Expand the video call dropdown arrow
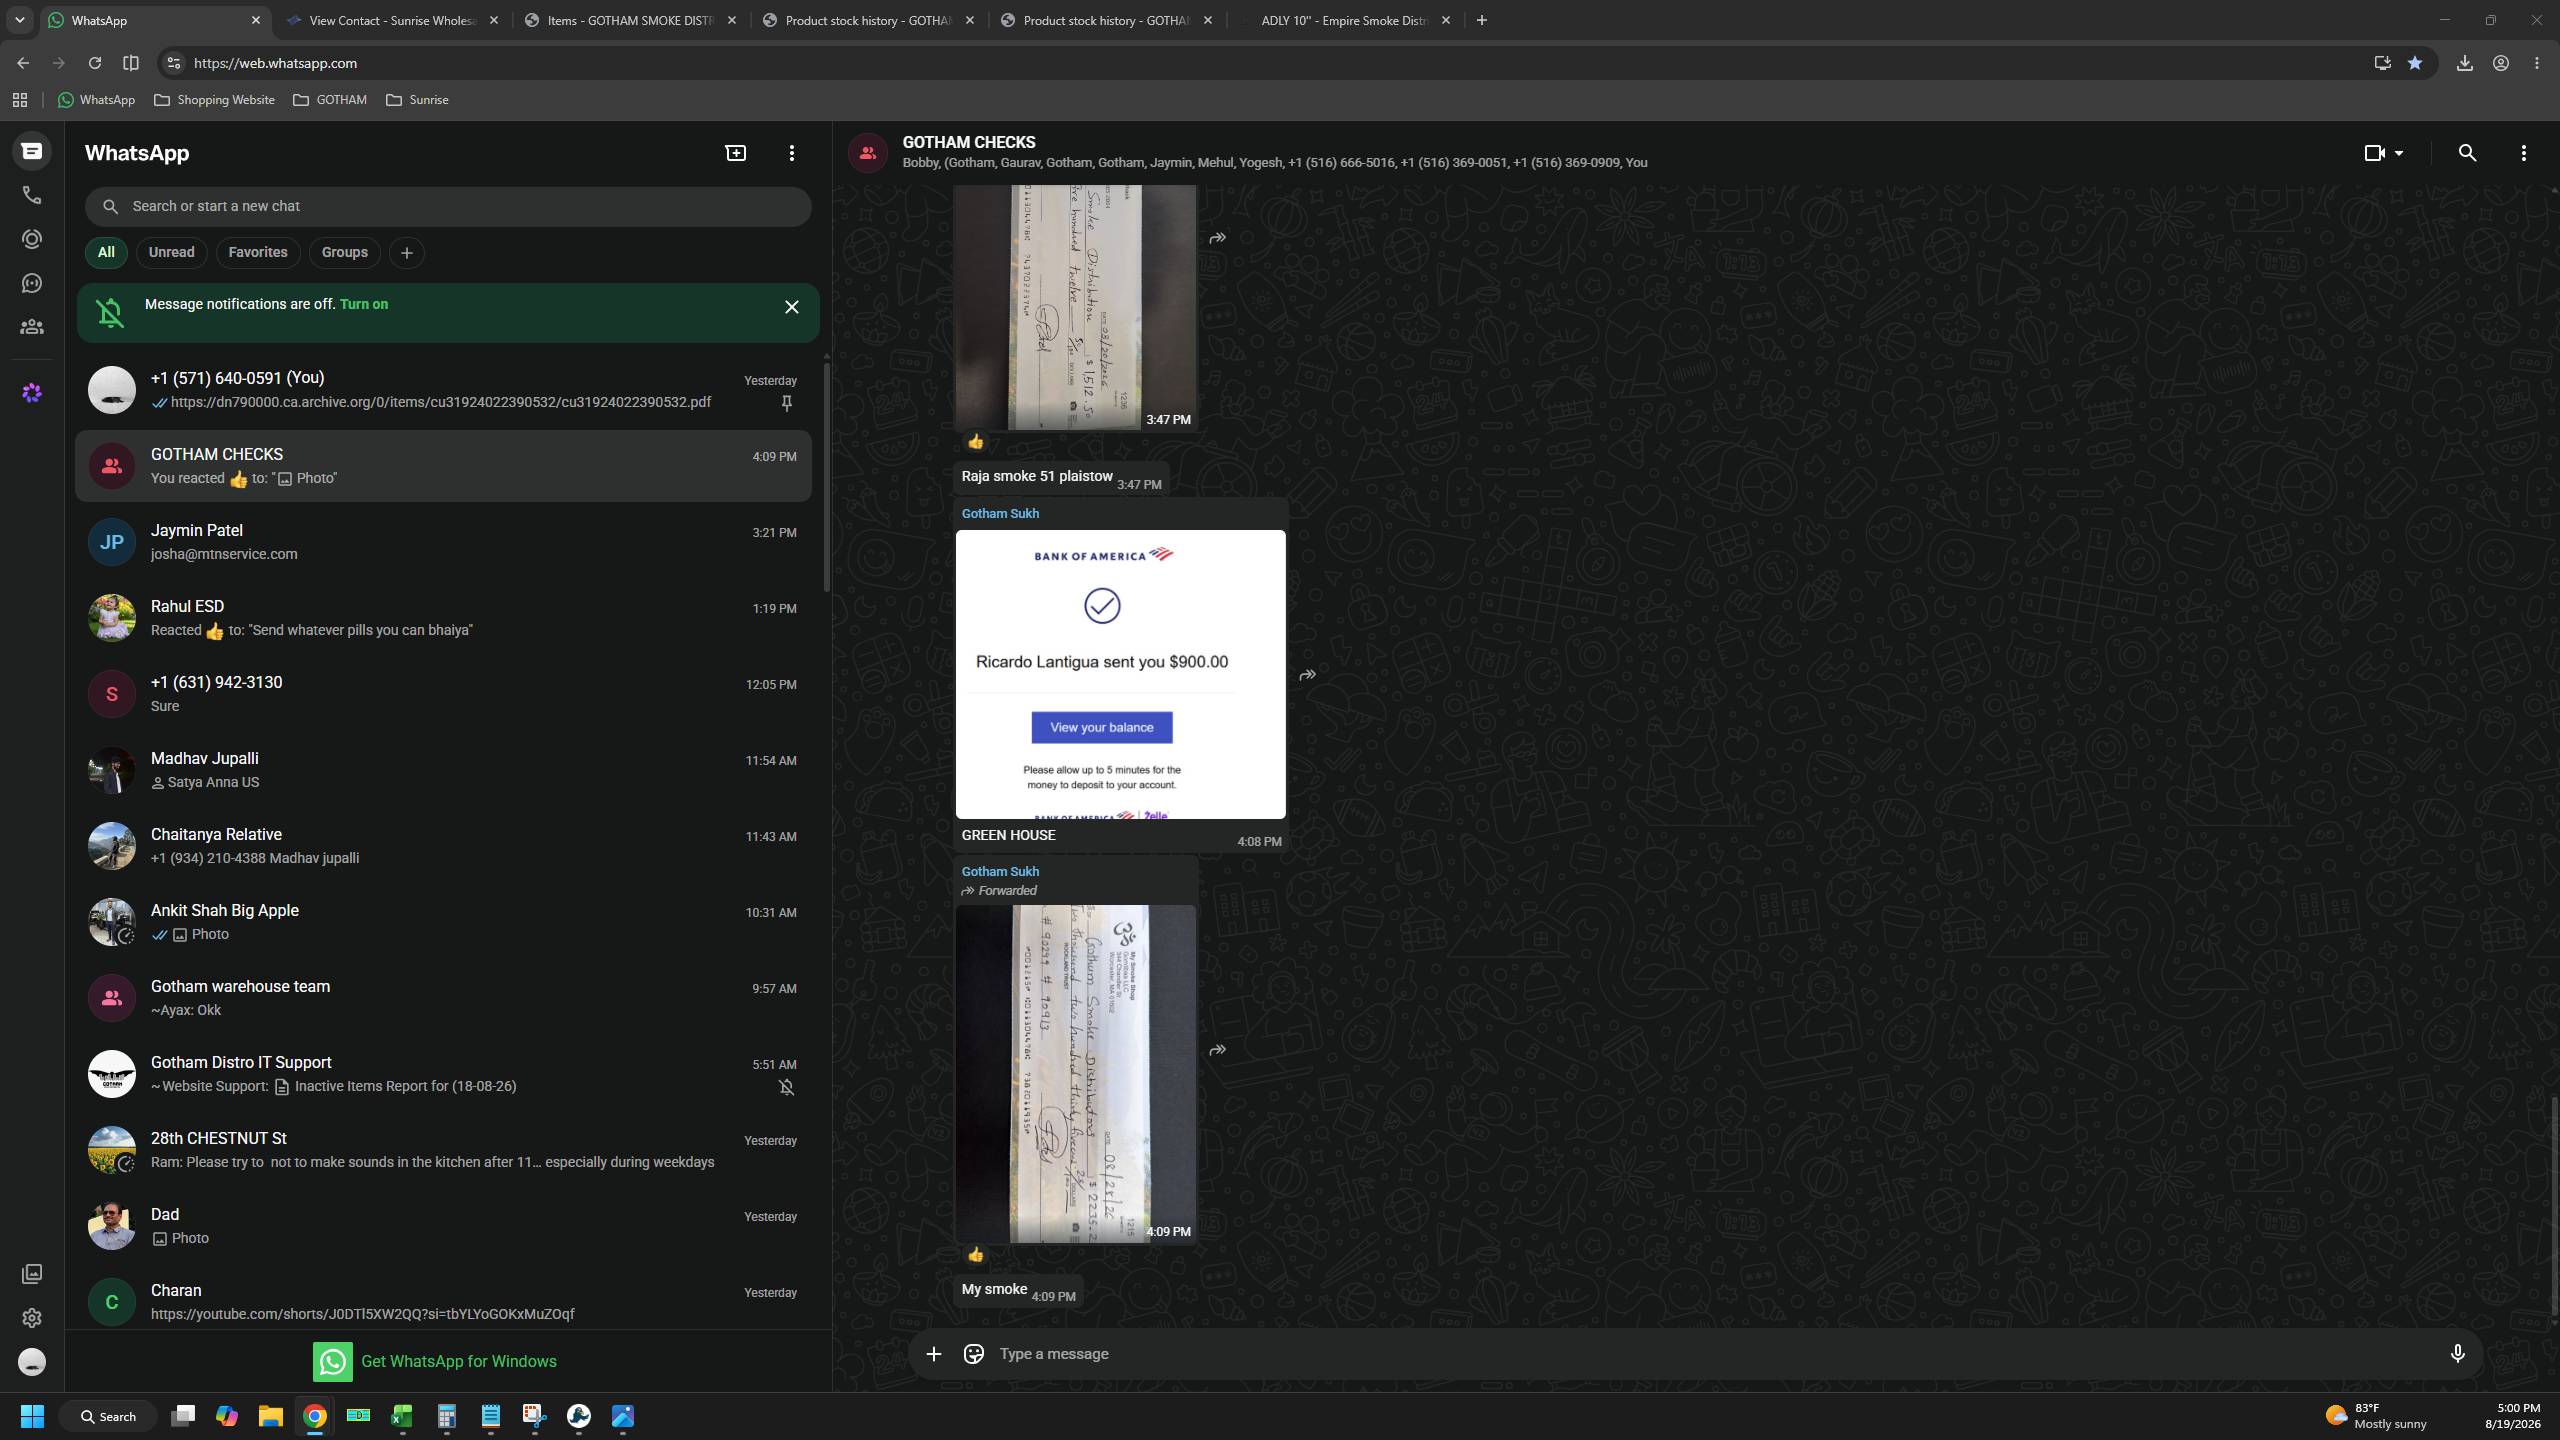The width and height of the screenshot is (2560, 1440). coord(2398,153)
